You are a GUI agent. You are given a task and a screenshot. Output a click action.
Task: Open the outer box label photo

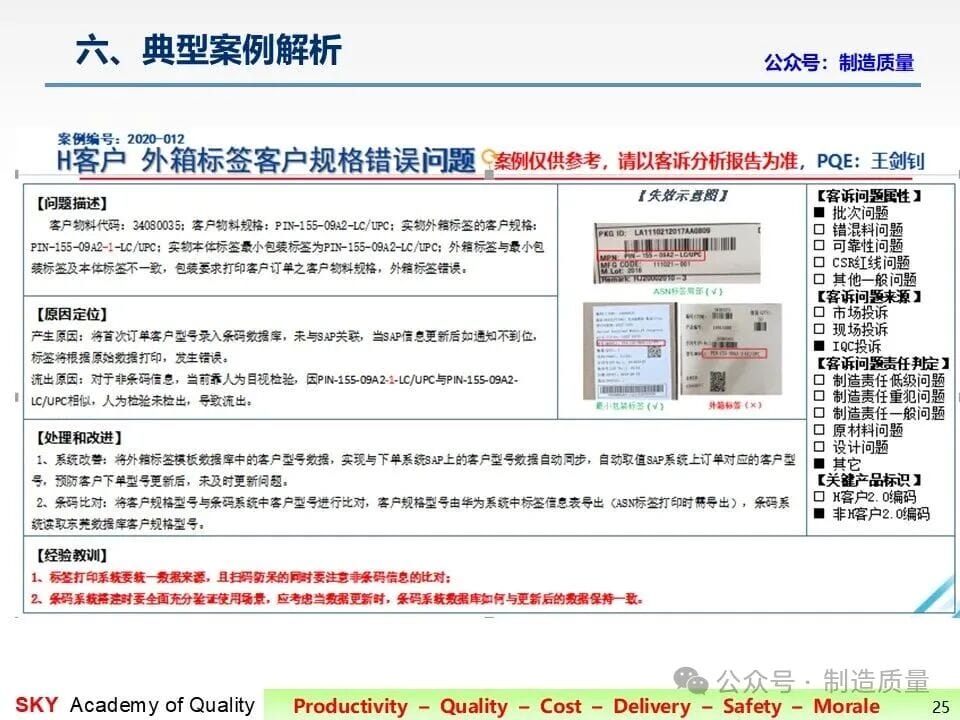(731, 351)
